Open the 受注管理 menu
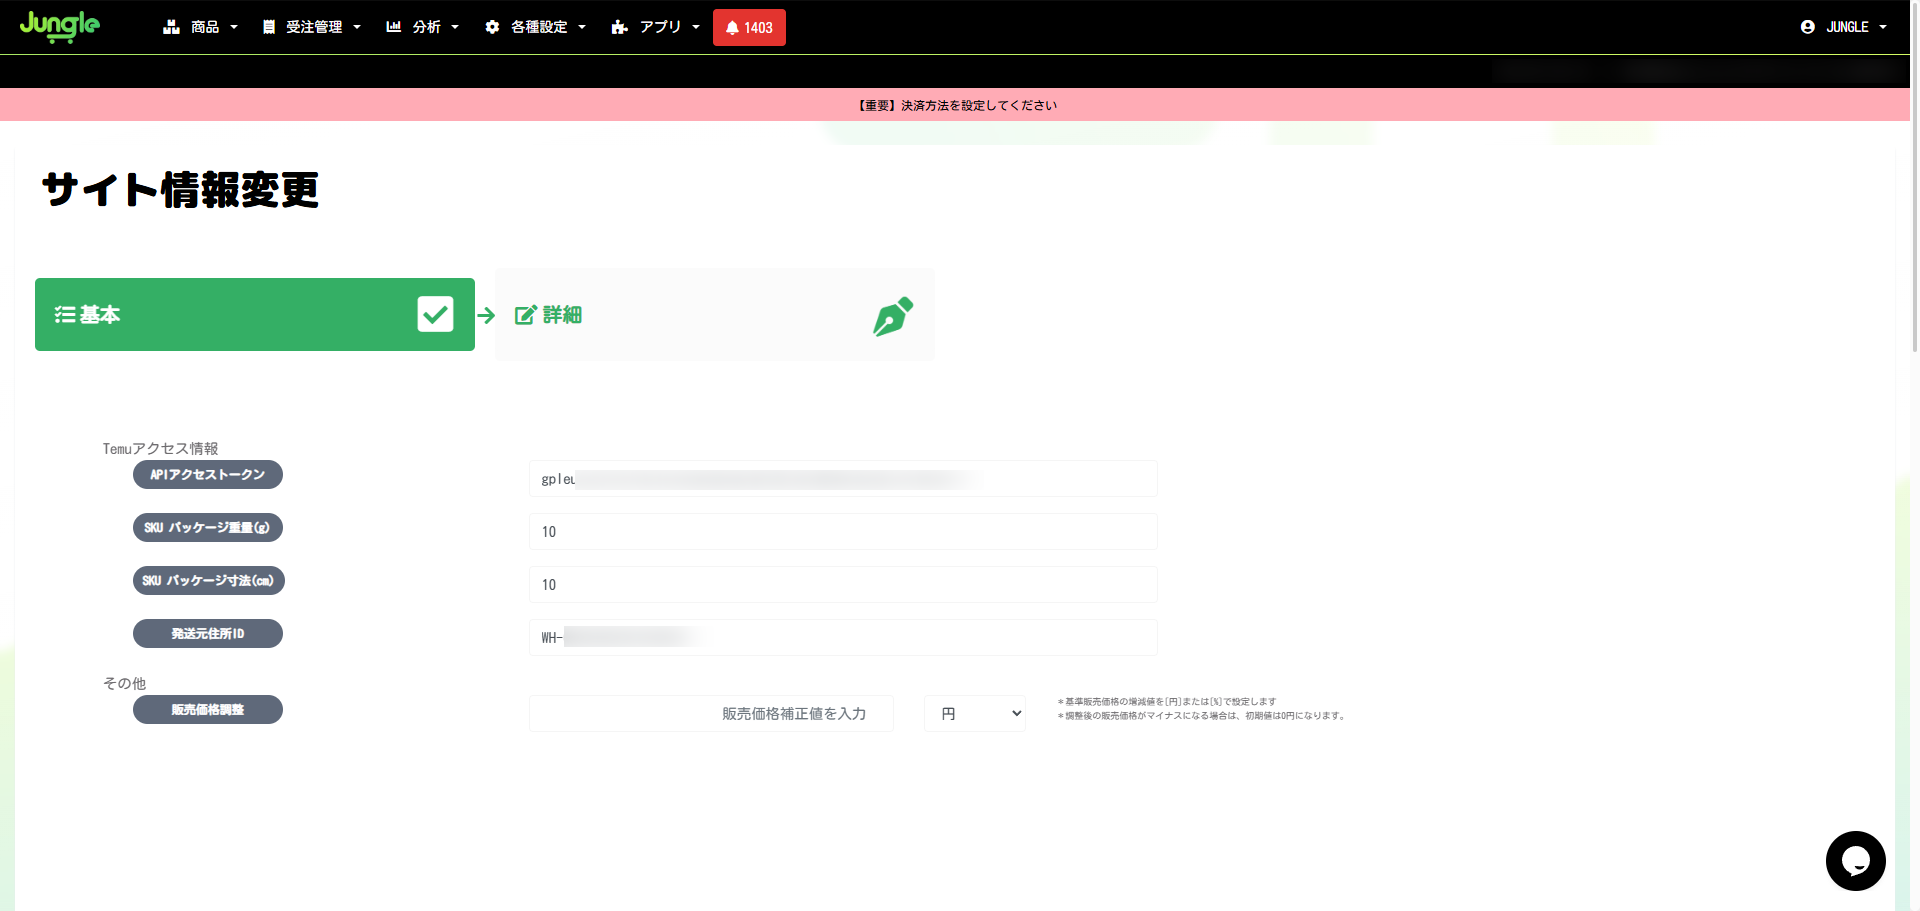 click(x=312, y=27)
